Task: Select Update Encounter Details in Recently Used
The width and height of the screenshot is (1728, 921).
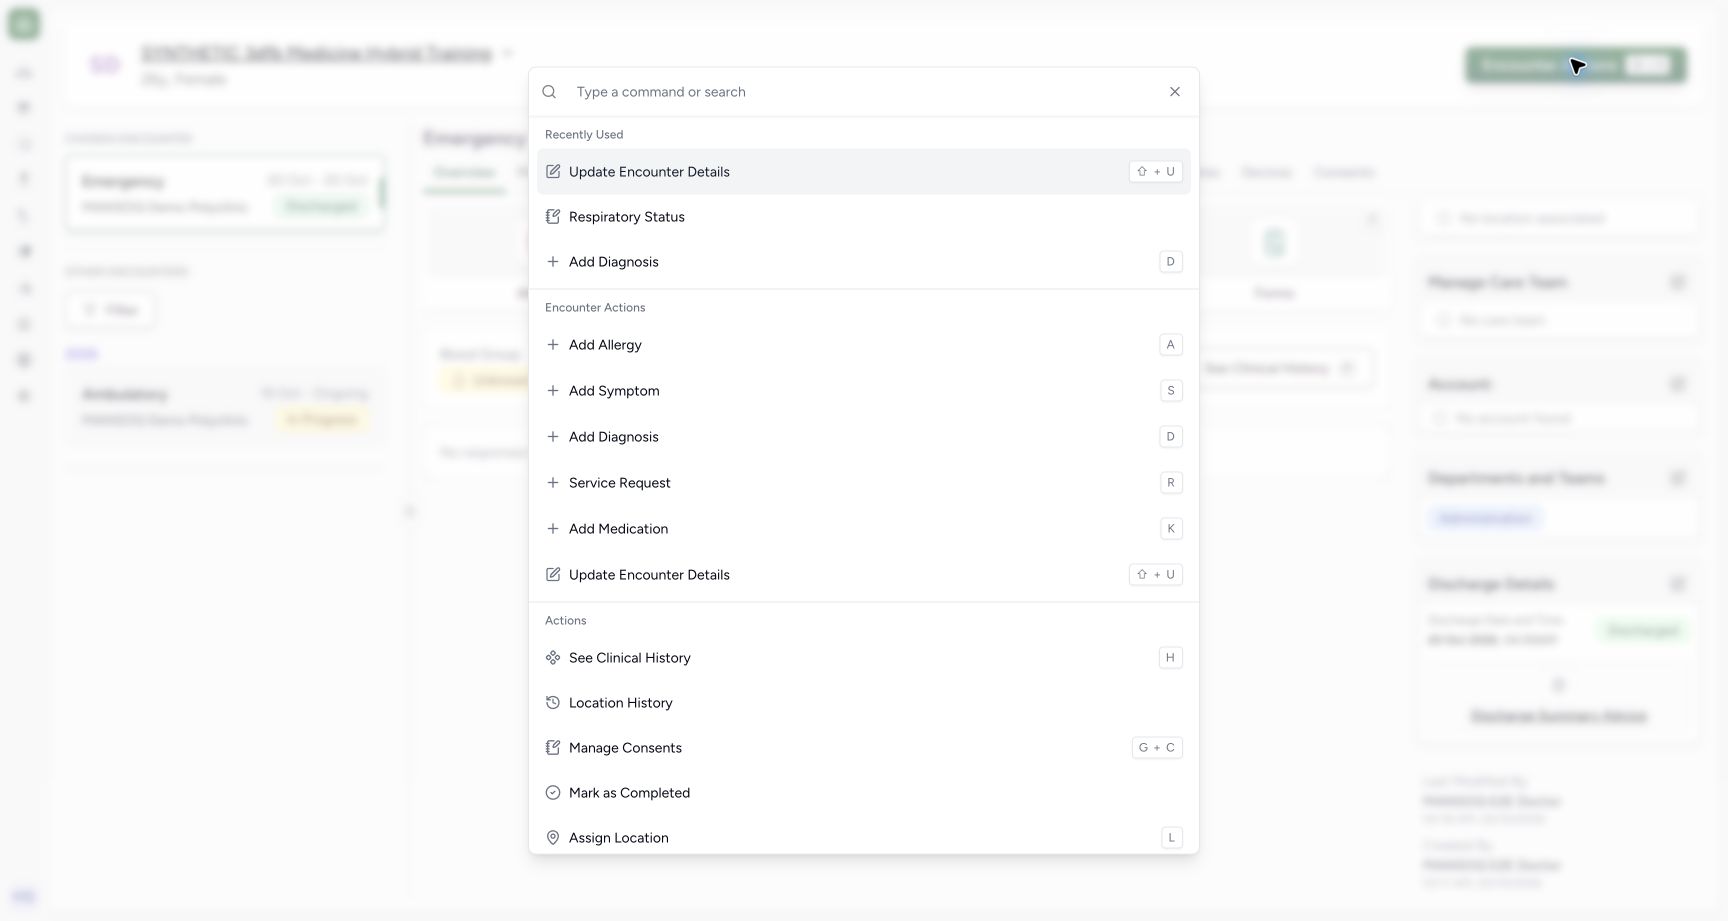Action: (x=864, y=172)
